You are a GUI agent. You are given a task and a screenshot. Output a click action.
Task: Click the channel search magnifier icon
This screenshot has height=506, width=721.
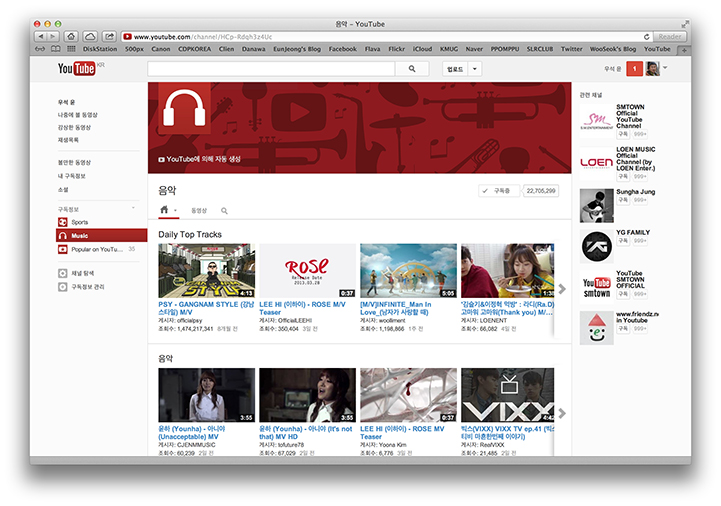(x=224, y=211)
